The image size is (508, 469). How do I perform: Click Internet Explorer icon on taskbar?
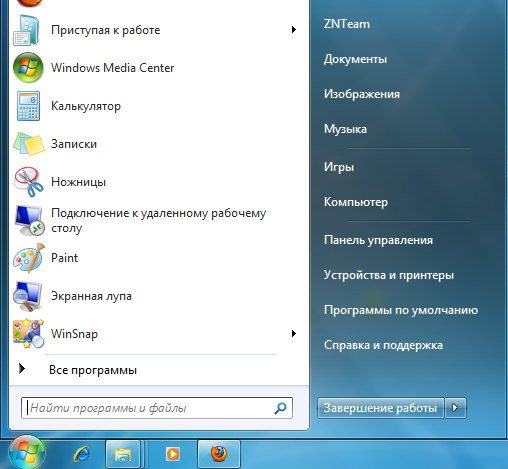82,454
